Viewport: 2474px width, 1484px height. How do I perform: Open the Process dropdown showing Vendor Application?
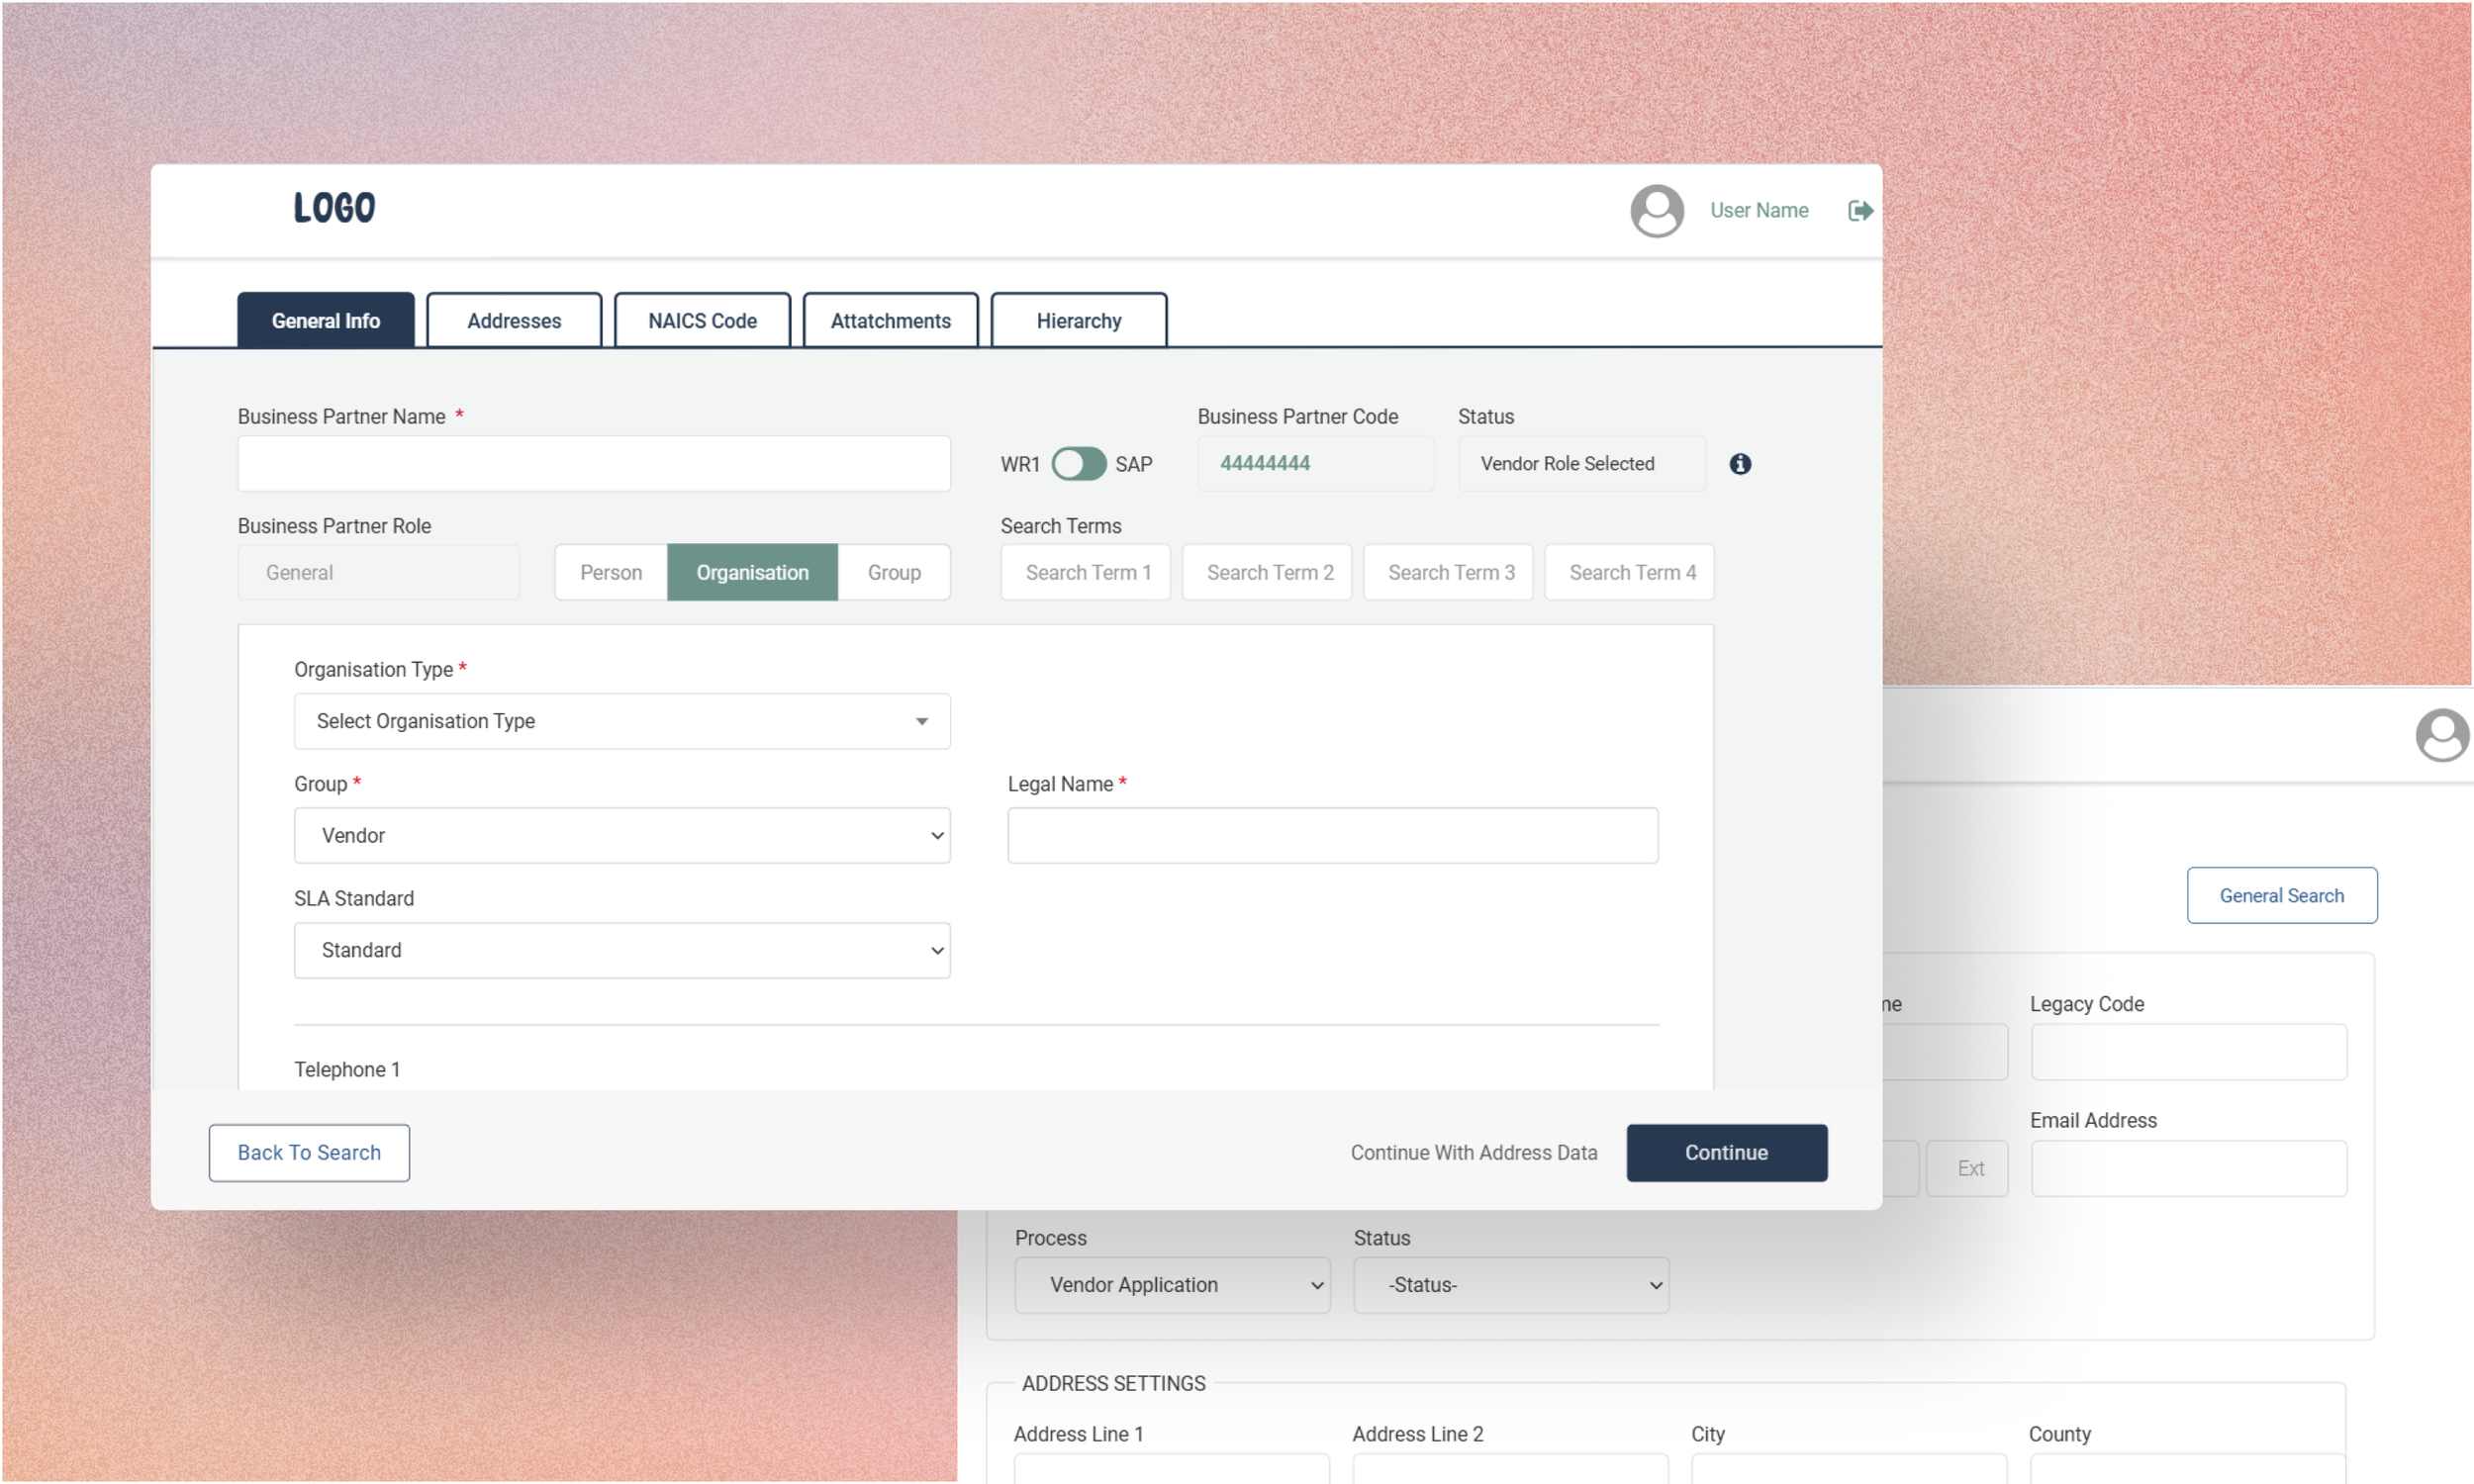tap(1172, 1285)
